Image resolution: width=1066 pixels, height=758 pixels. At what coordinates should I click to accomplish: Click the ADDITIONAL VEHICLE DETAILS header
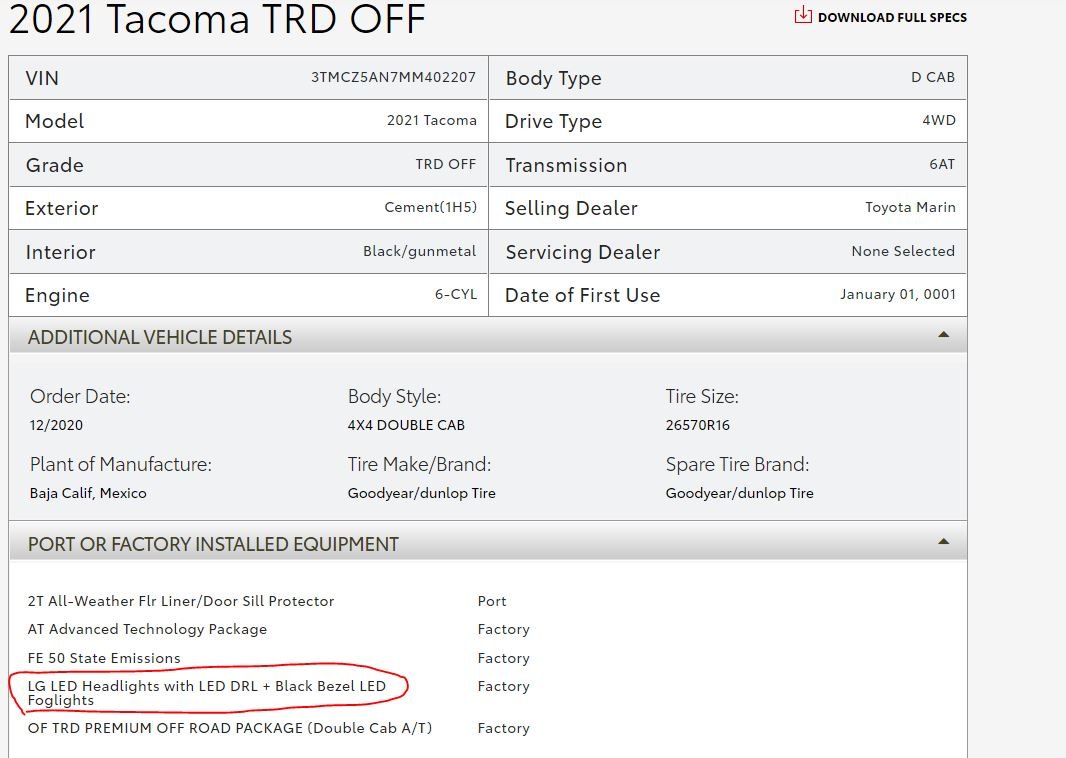[x=160, y=337]
